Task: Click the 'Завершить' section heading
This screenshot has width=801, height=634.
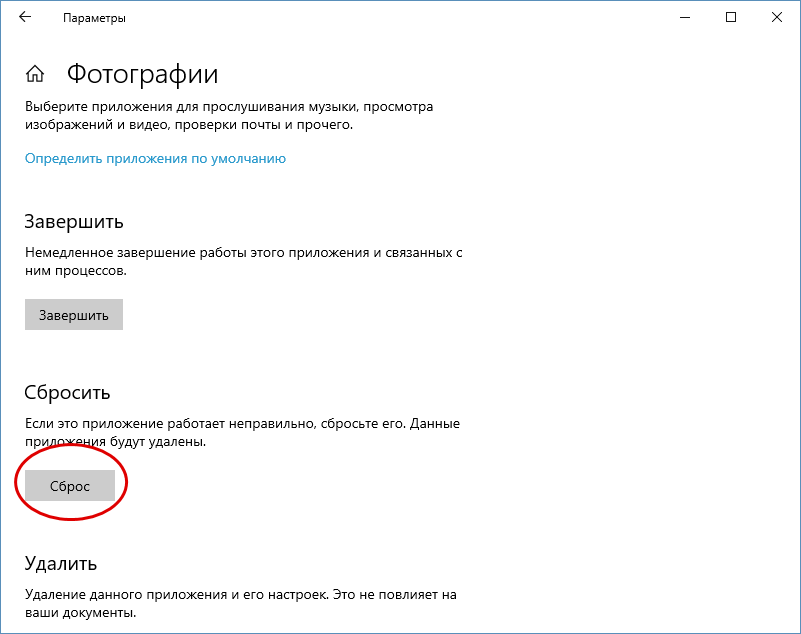Action: (74, 222)
